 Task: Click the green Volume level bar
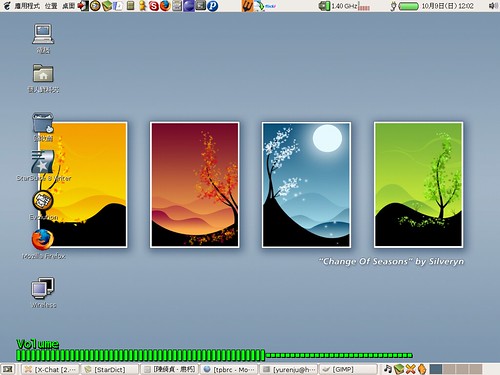tap(214, 355)
